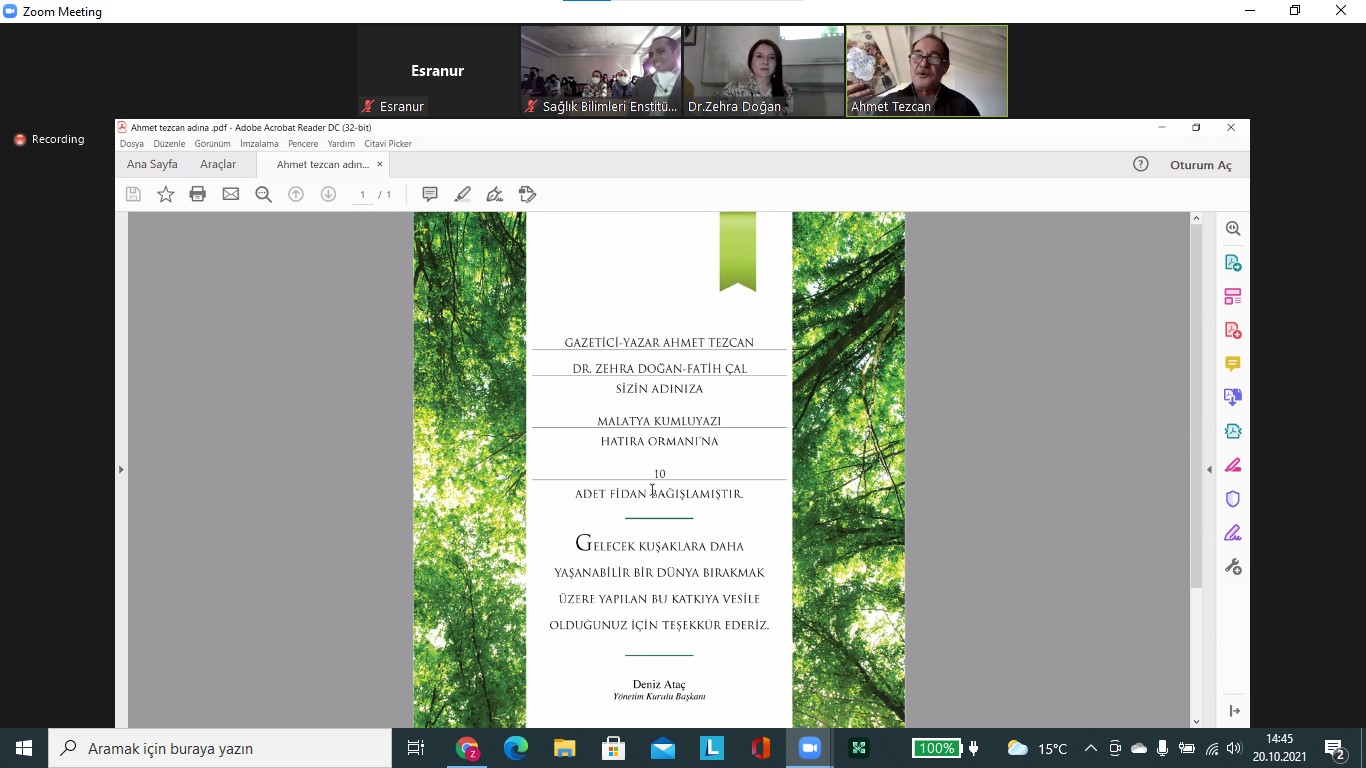The width and height of the screenshot is (1366, 768).
Task: Open the Görünüm menu
Action: [212, 144]
